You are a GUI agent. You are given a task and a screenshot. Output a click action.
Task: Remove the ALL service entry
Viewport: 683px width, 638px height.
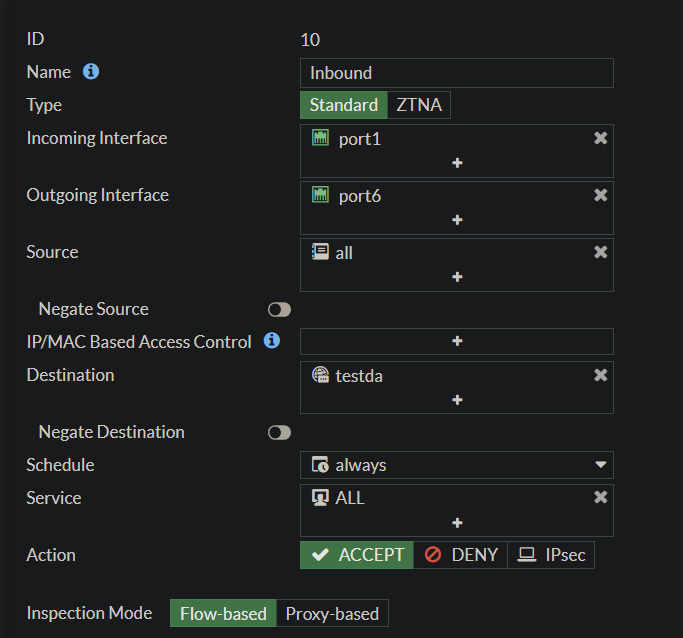tap(600, 497)
